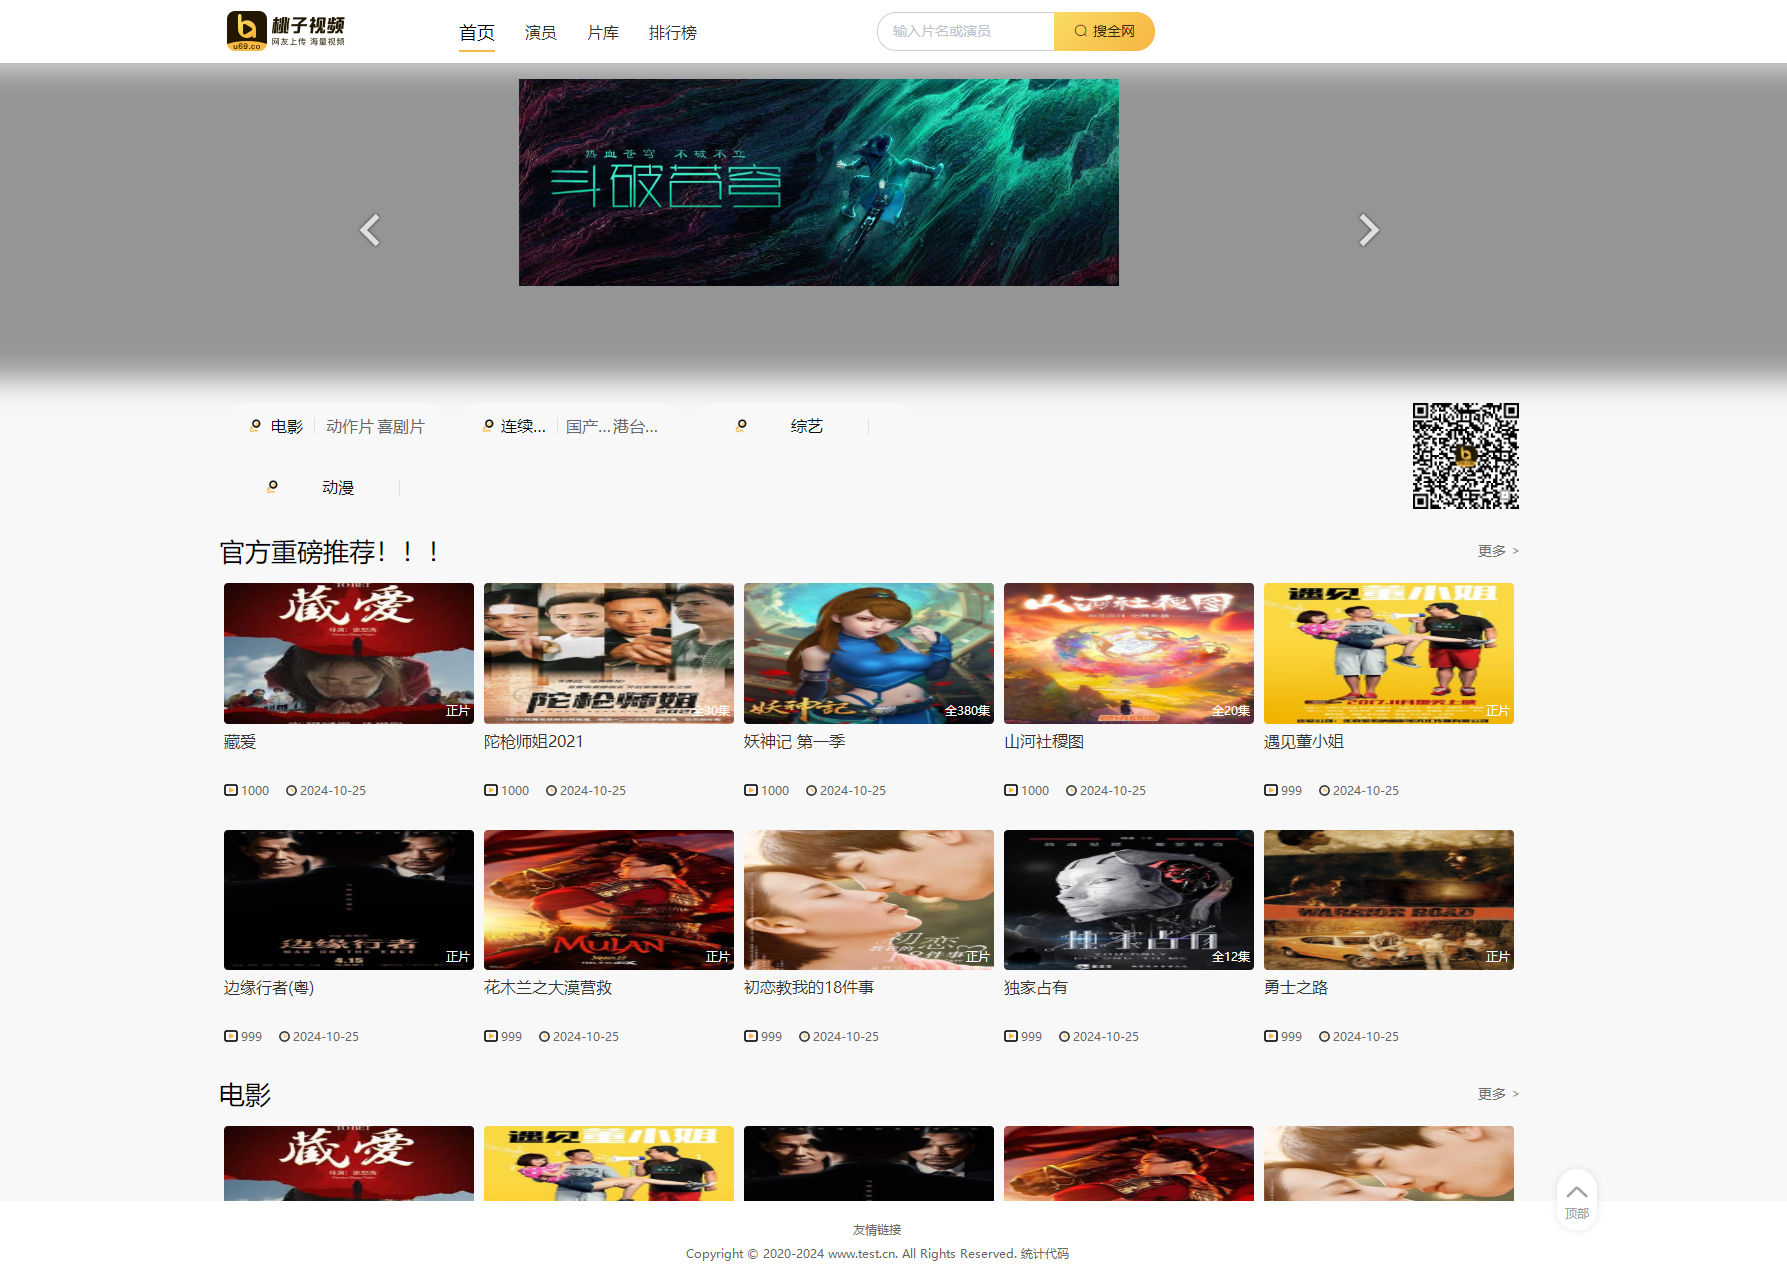This screenshot has height=1271, width=1787.
Task: Open the 连续... category link
Action: [x=523, y=427]
